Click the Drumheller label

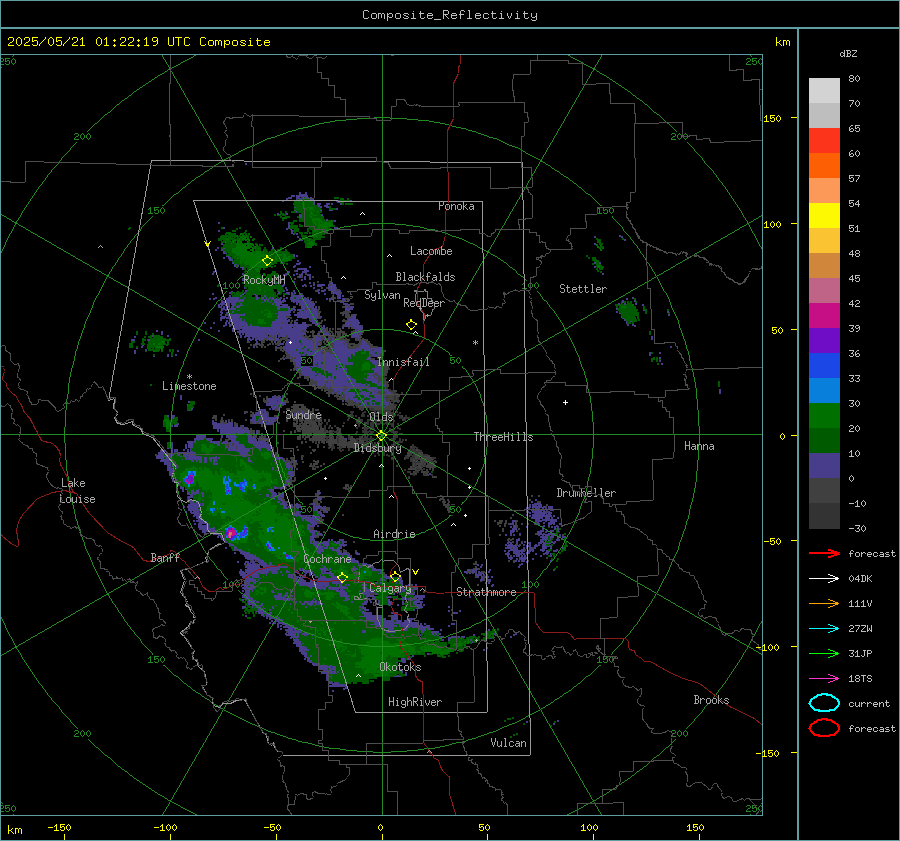point(586,493)
